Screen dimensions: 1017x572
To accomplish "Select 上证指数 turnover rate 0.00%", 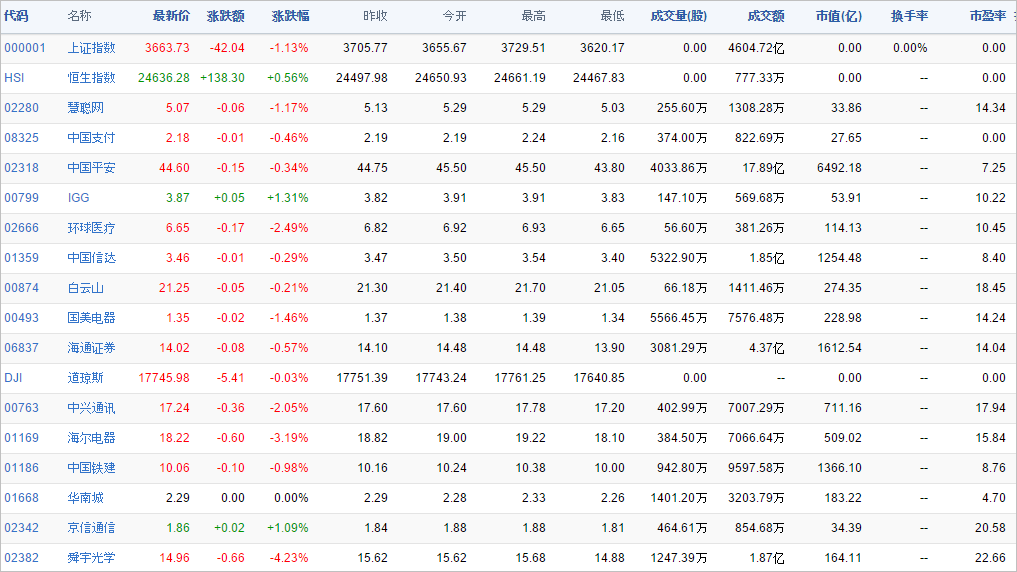I will [x=910, y=48].
